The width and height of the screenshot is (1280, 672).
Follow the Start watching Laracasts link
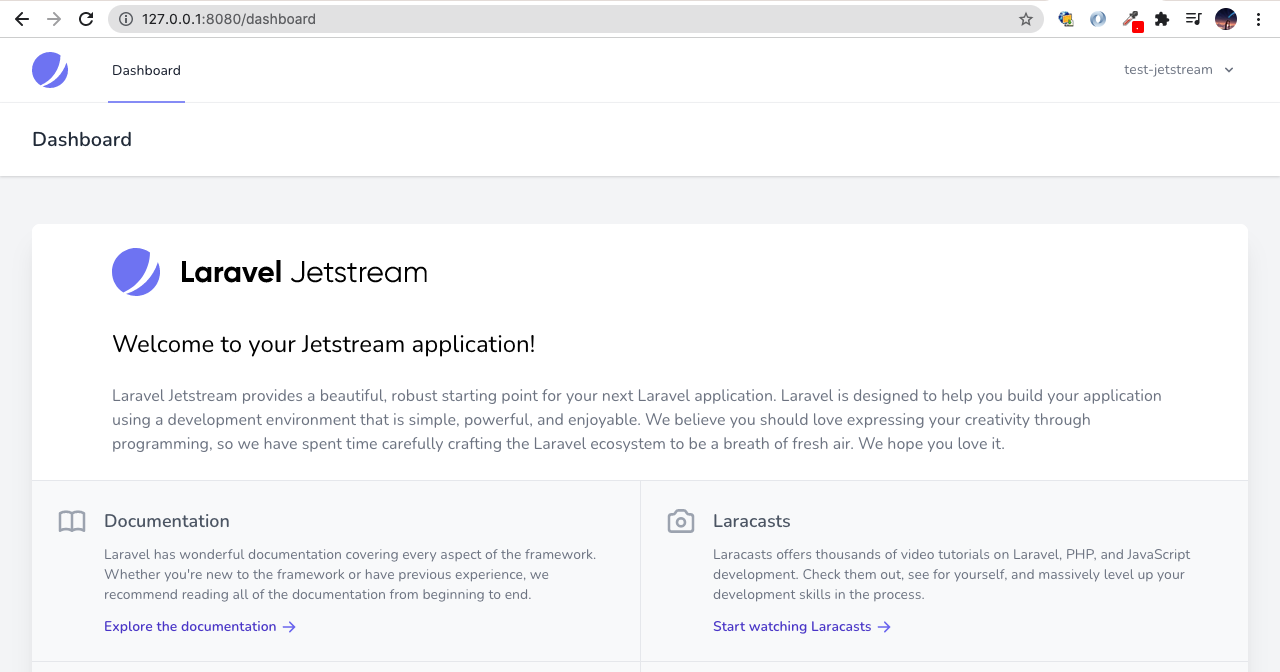(802, 627)
